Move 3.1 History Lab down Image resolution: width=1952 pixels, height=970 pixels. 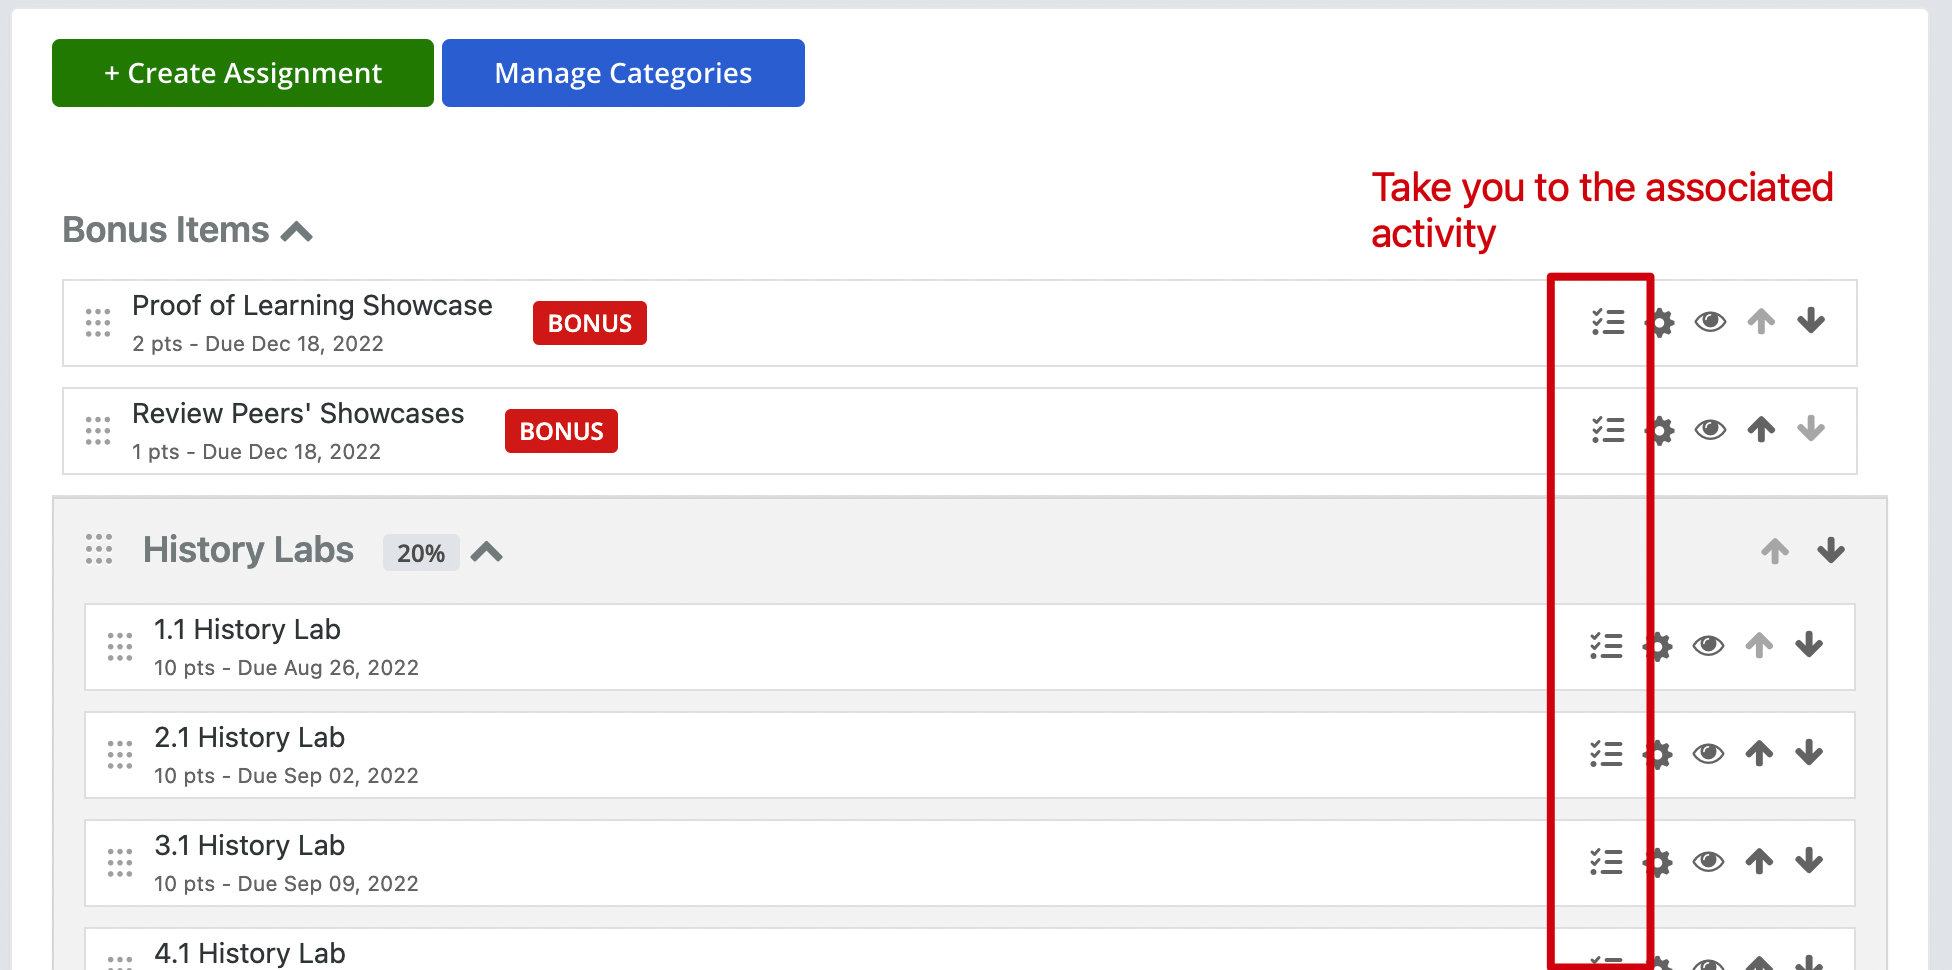(x=1809, y=862)
